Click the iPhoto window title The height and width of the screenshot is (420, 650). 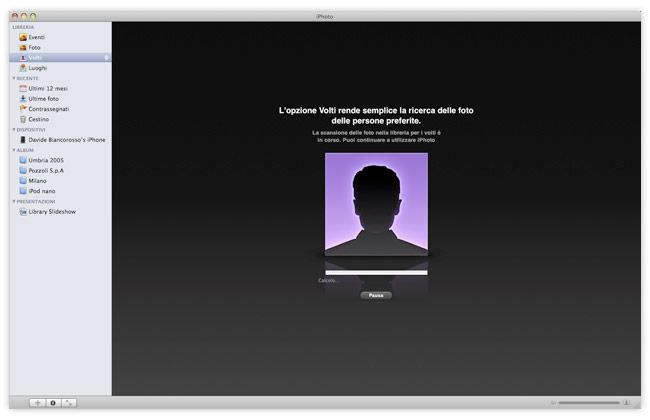click(x=325, y=17)
